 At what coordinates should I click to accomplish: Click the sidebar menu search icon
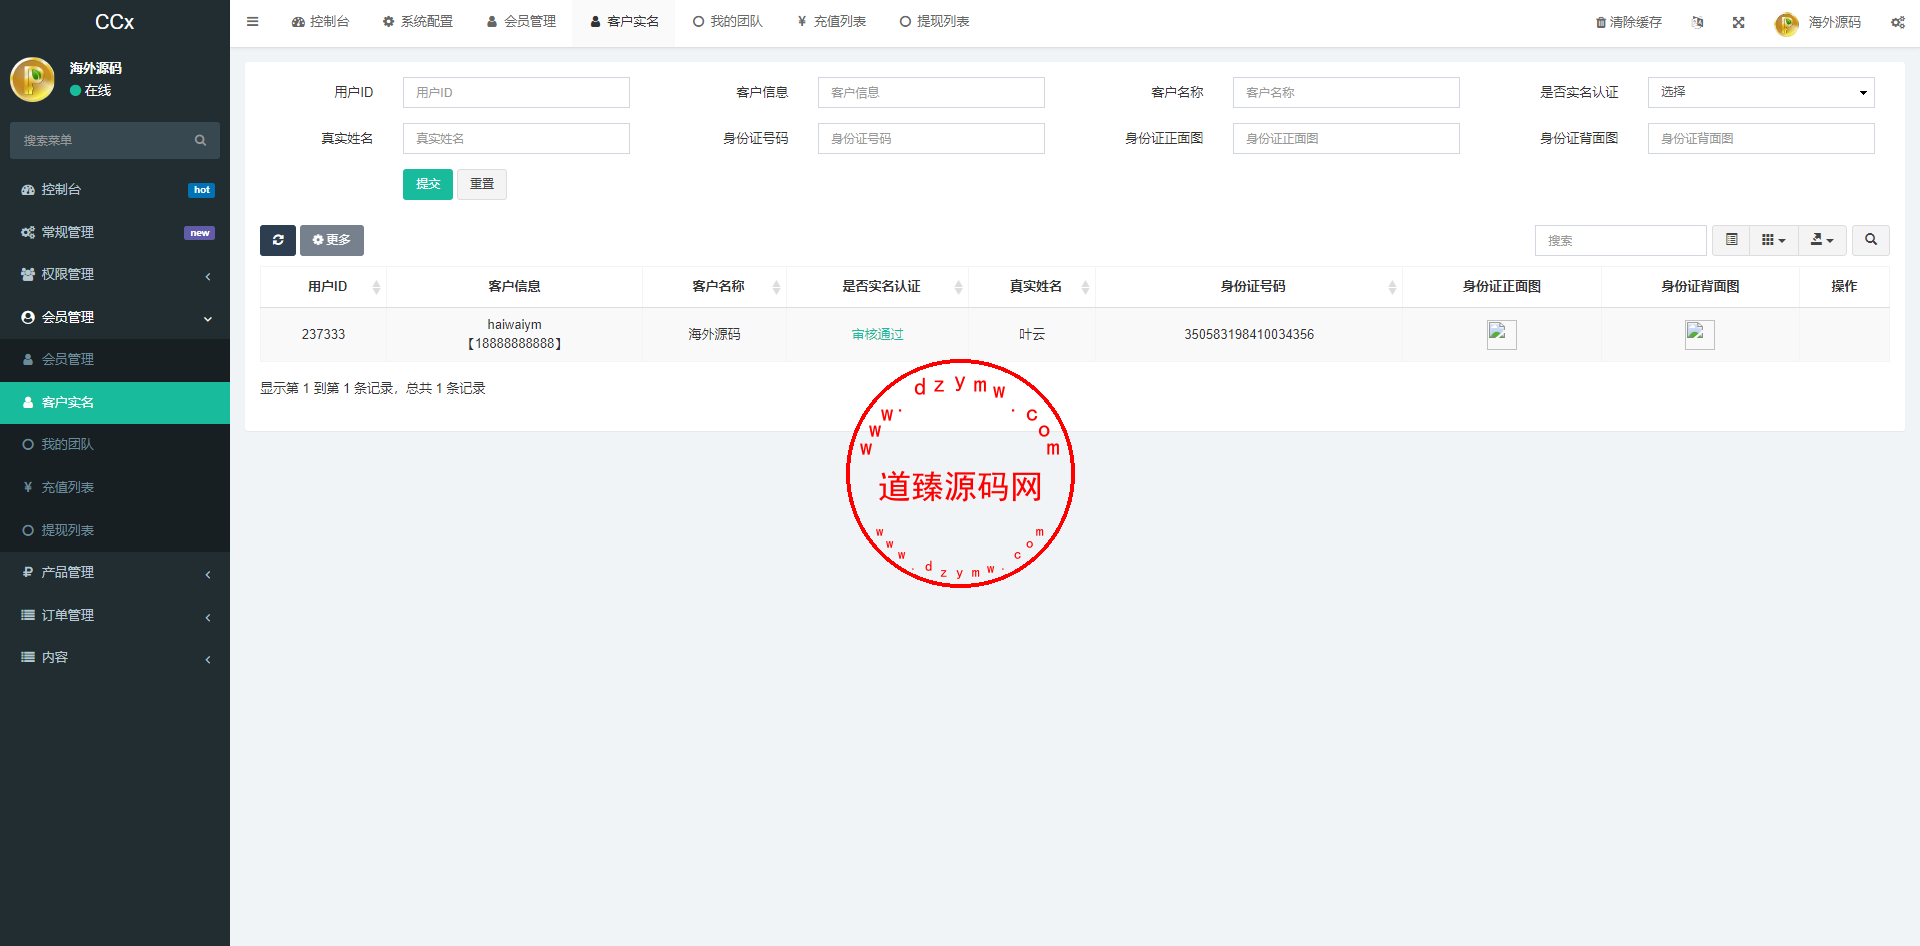200,141
